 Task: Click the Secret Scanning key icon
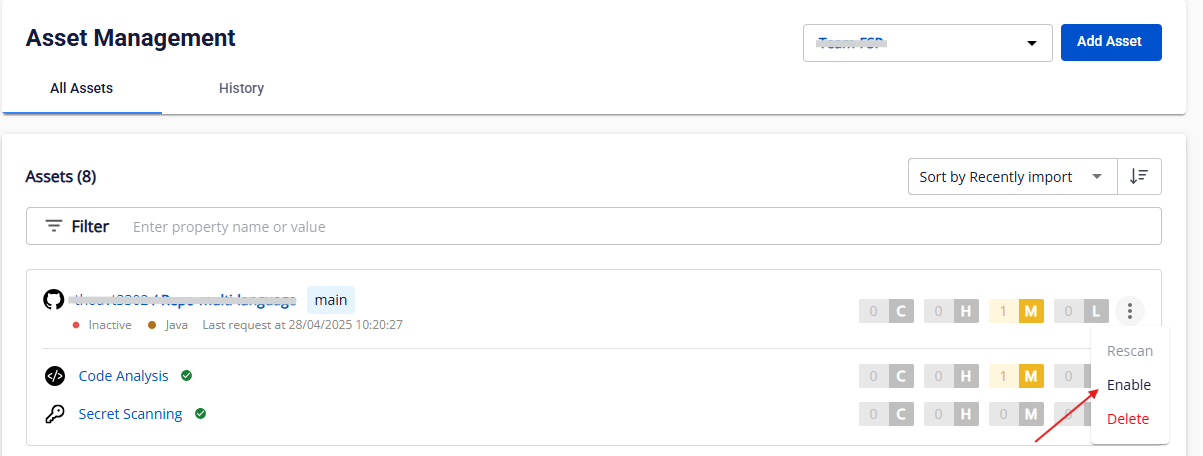(x=55, y=413)
